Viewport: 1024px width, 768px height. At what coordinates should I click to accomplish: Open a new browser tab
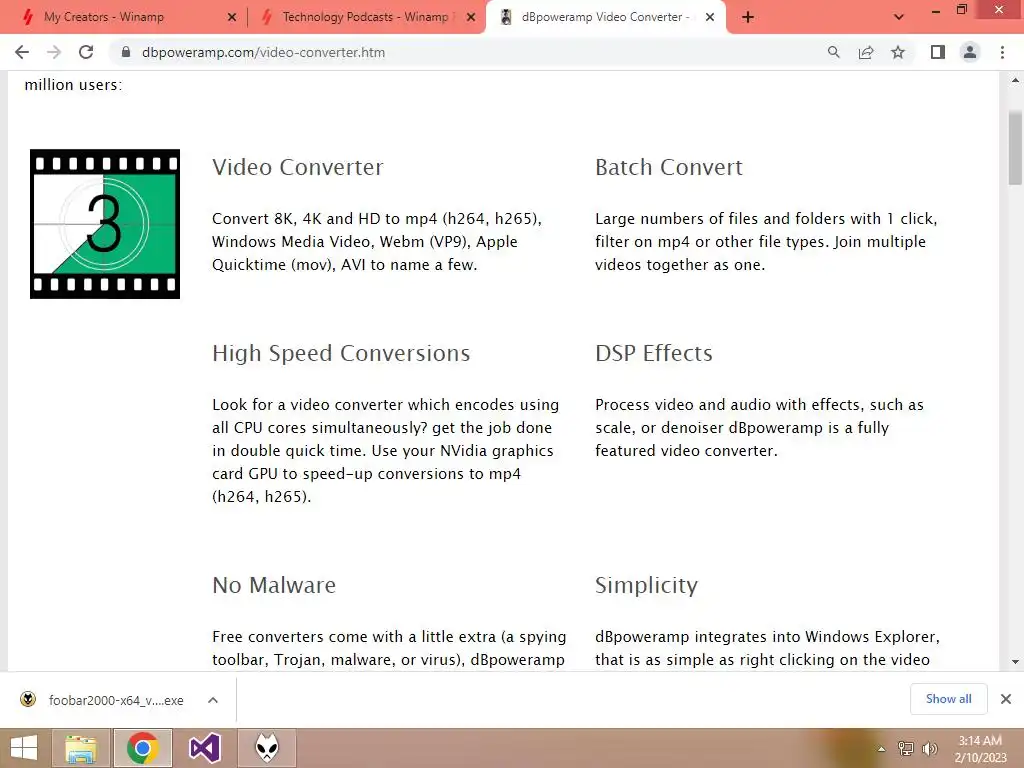[x=748, y=17]
